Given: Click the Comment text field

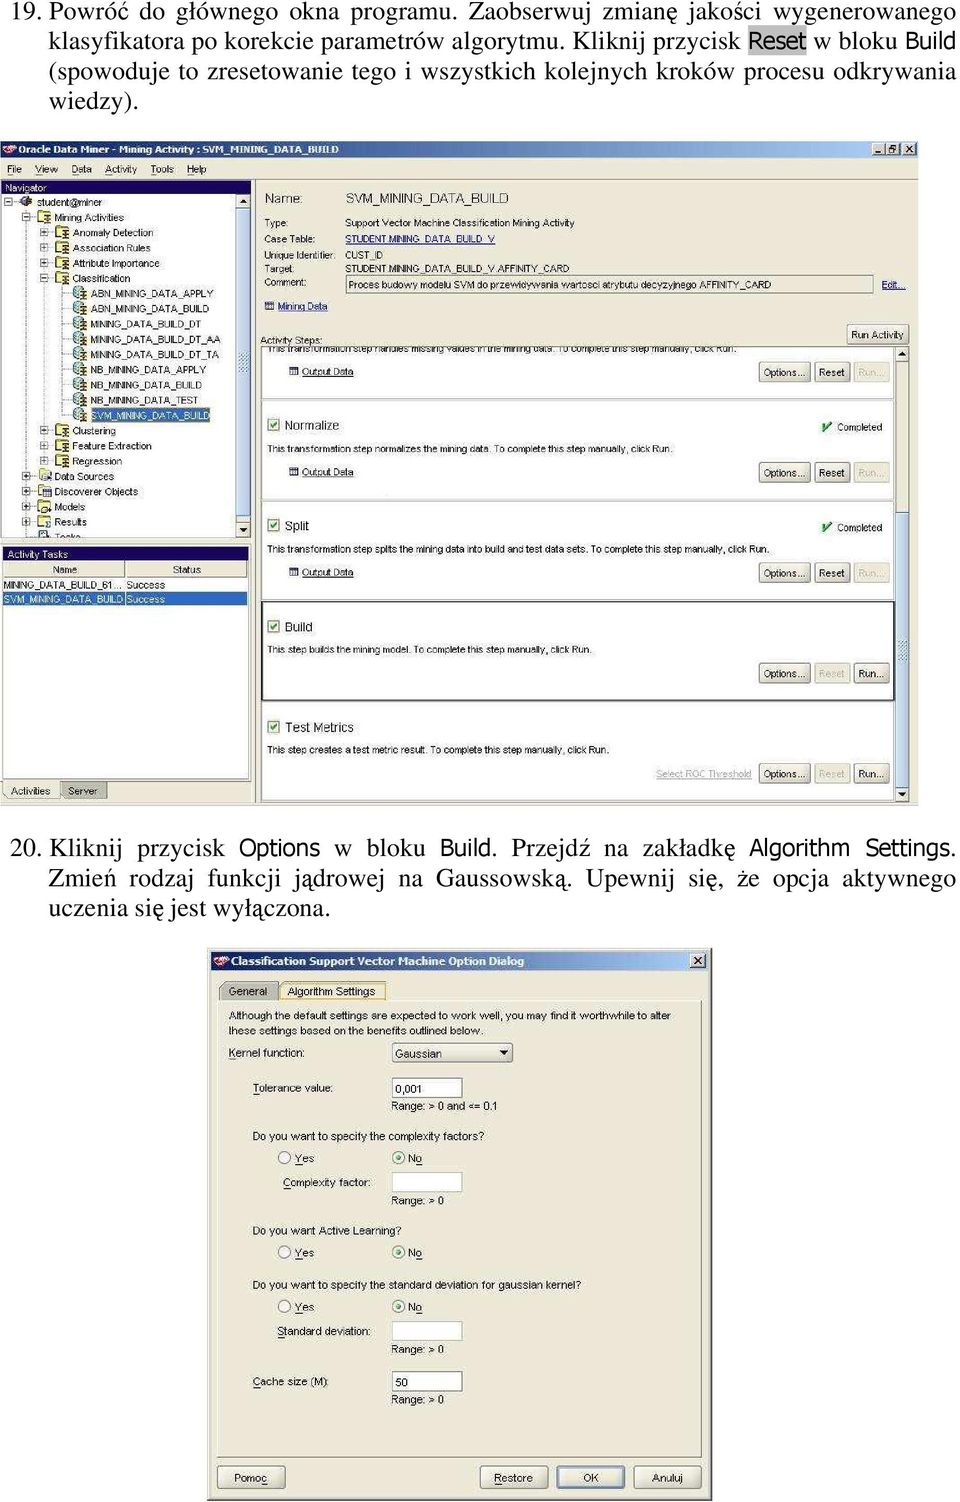Looking at the screenshot, I should click(x=609, y=285).
